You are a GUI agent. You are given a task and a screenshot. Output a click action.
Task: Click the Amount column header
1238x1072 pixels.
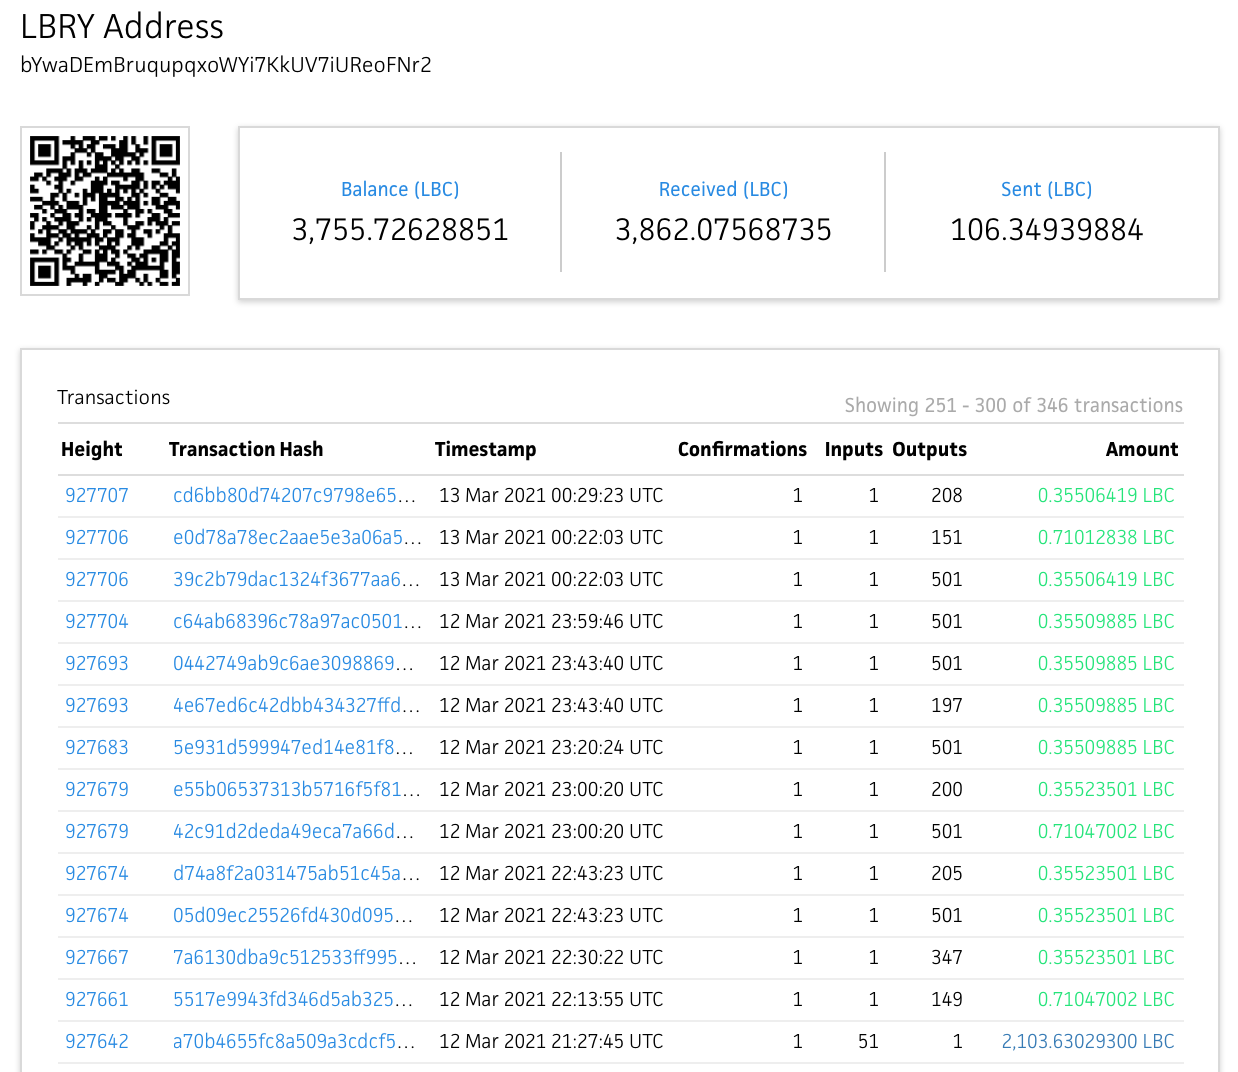1142,449
